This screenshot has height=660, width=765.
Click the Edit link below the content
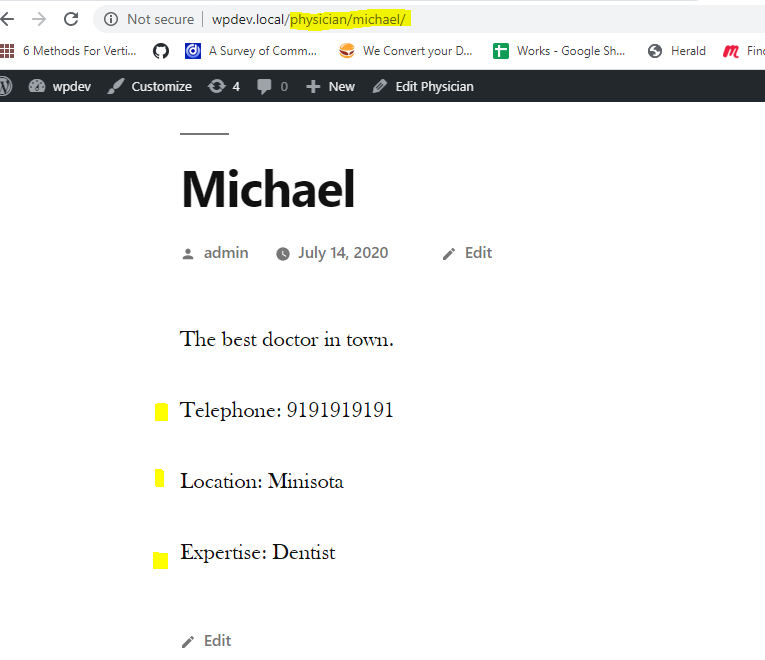[x=217, y=640]
